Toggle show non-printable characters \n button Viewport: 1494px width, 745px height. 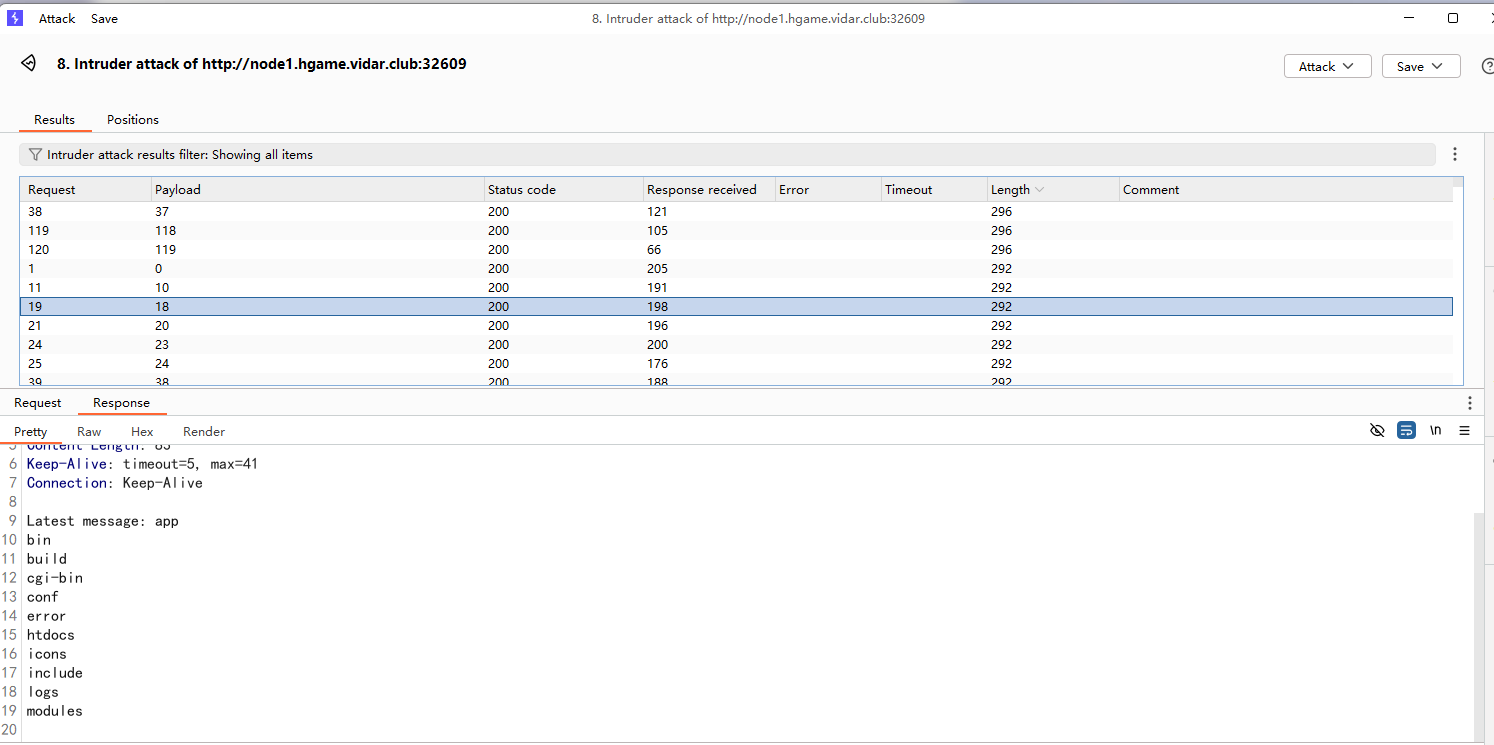[x=1436, y=431]
